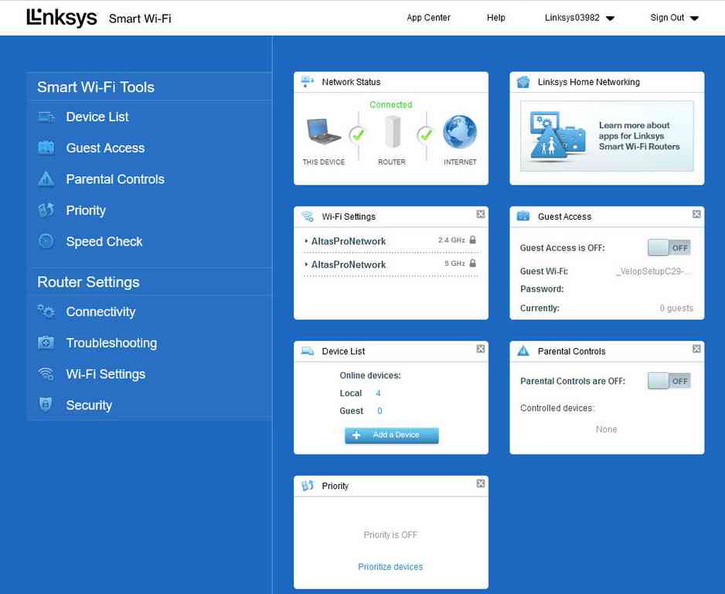Click the Parental Controls widget triangle icon
Screen dimensions: 725x594
point(523,351)
